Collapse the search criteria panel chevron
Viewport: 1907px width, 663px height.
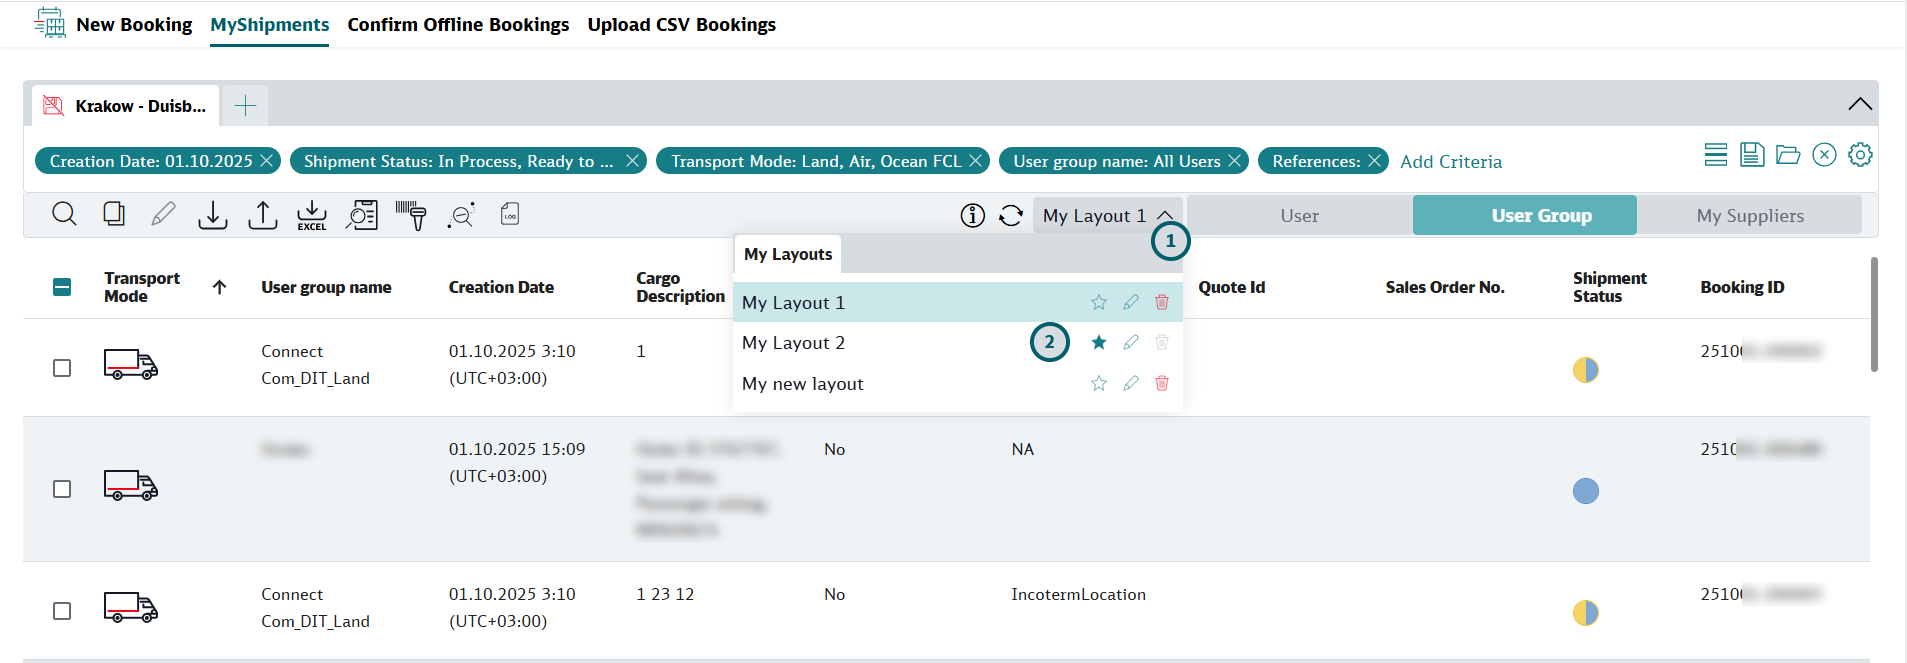[1859, 105]
